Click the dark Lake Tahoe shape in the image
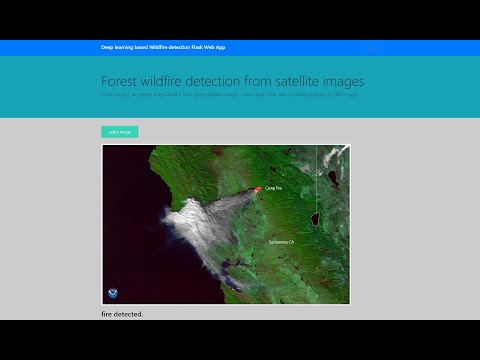The height and width of the screenshot is (360, 480). pyautogui.click(x=315, y=219)
